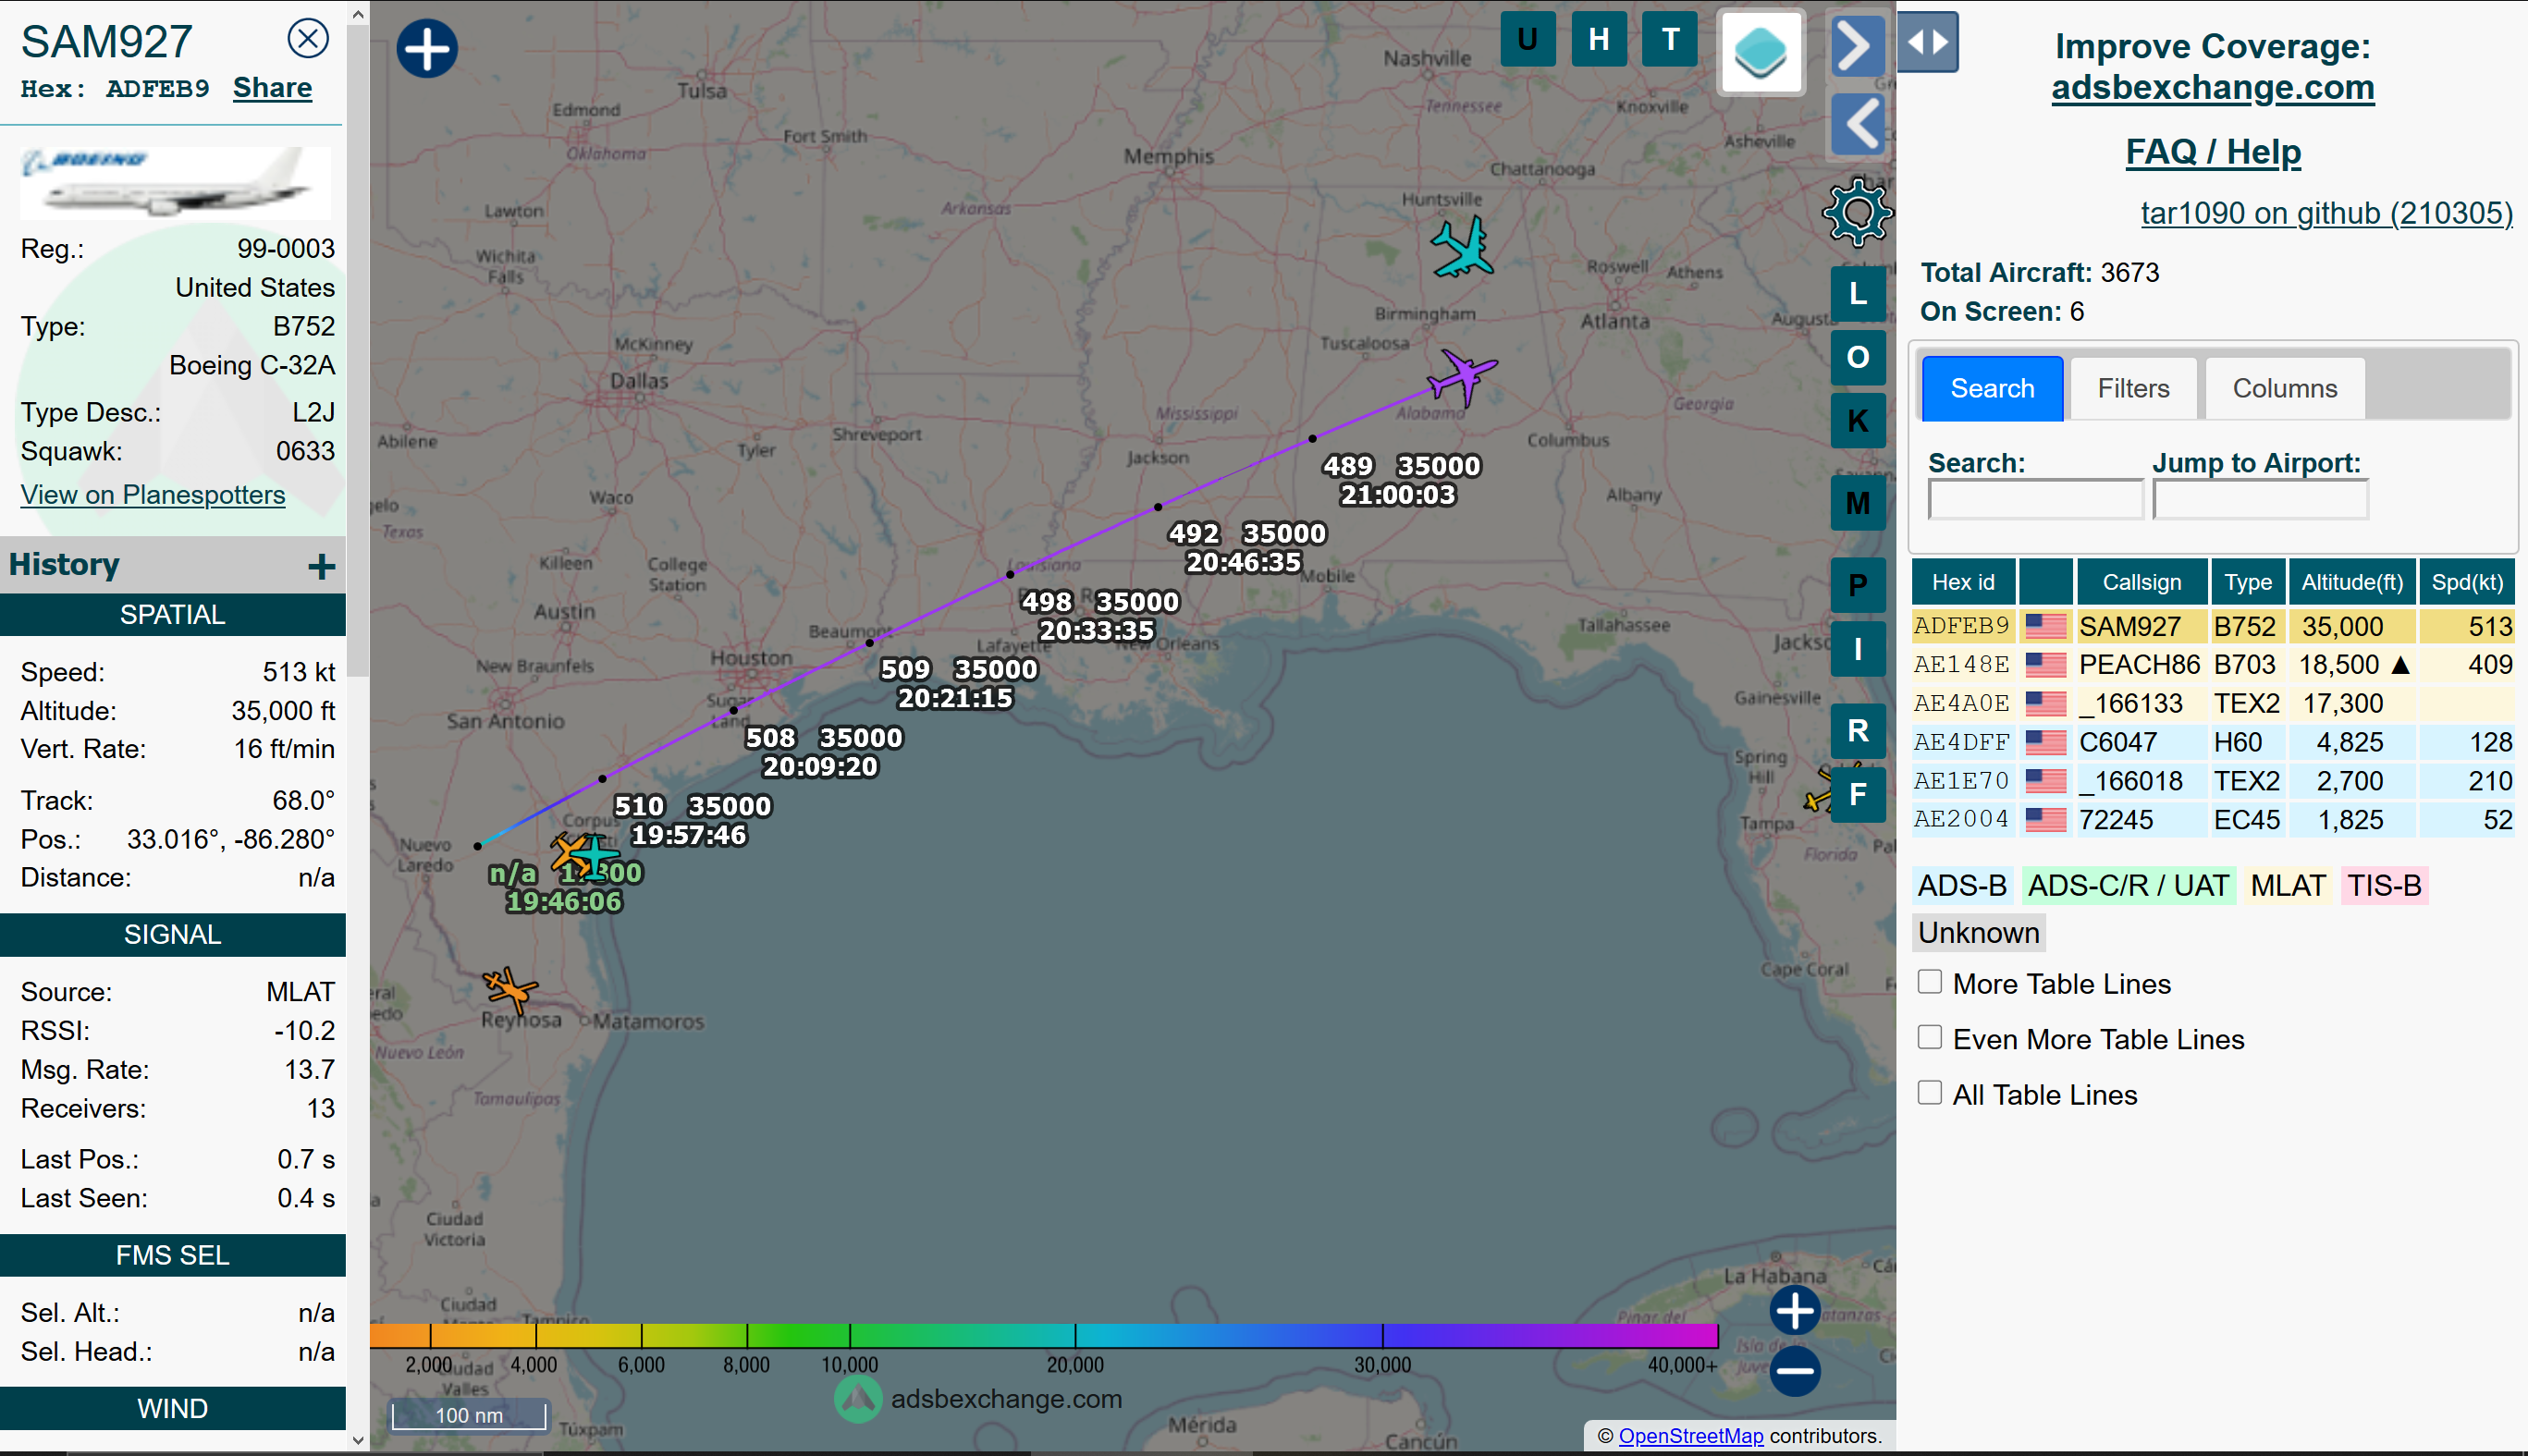
Task: Open tar1090 on github link
Action: click(2326, 213)
